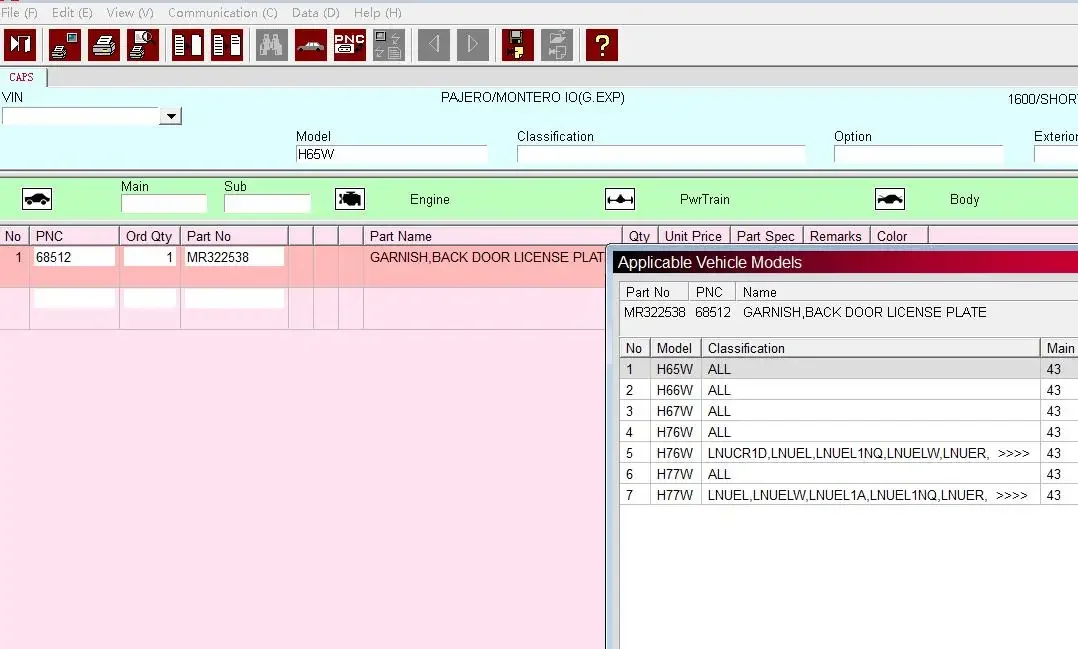Click the red car vehicle icon

click(311, 45)
